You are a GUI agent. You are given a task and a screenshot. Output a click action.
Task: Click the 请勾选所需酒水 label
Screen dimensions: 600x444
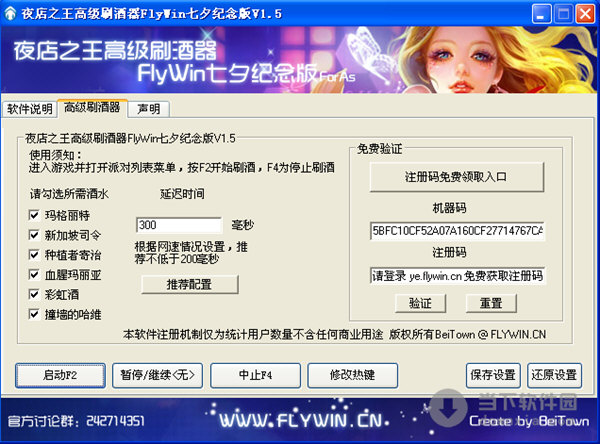point(69,194)
